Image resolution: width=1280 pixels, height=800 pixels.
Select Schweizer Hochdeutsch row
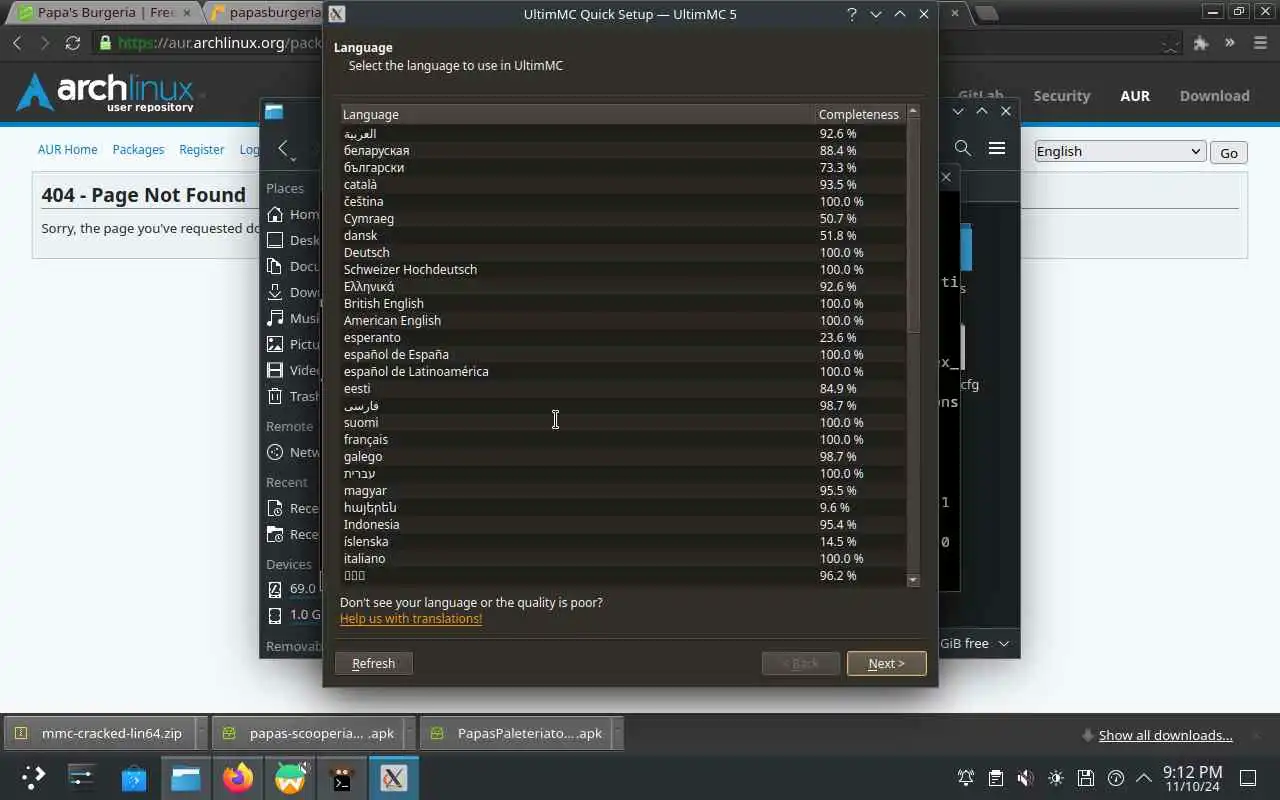click(x=623, y=269)
